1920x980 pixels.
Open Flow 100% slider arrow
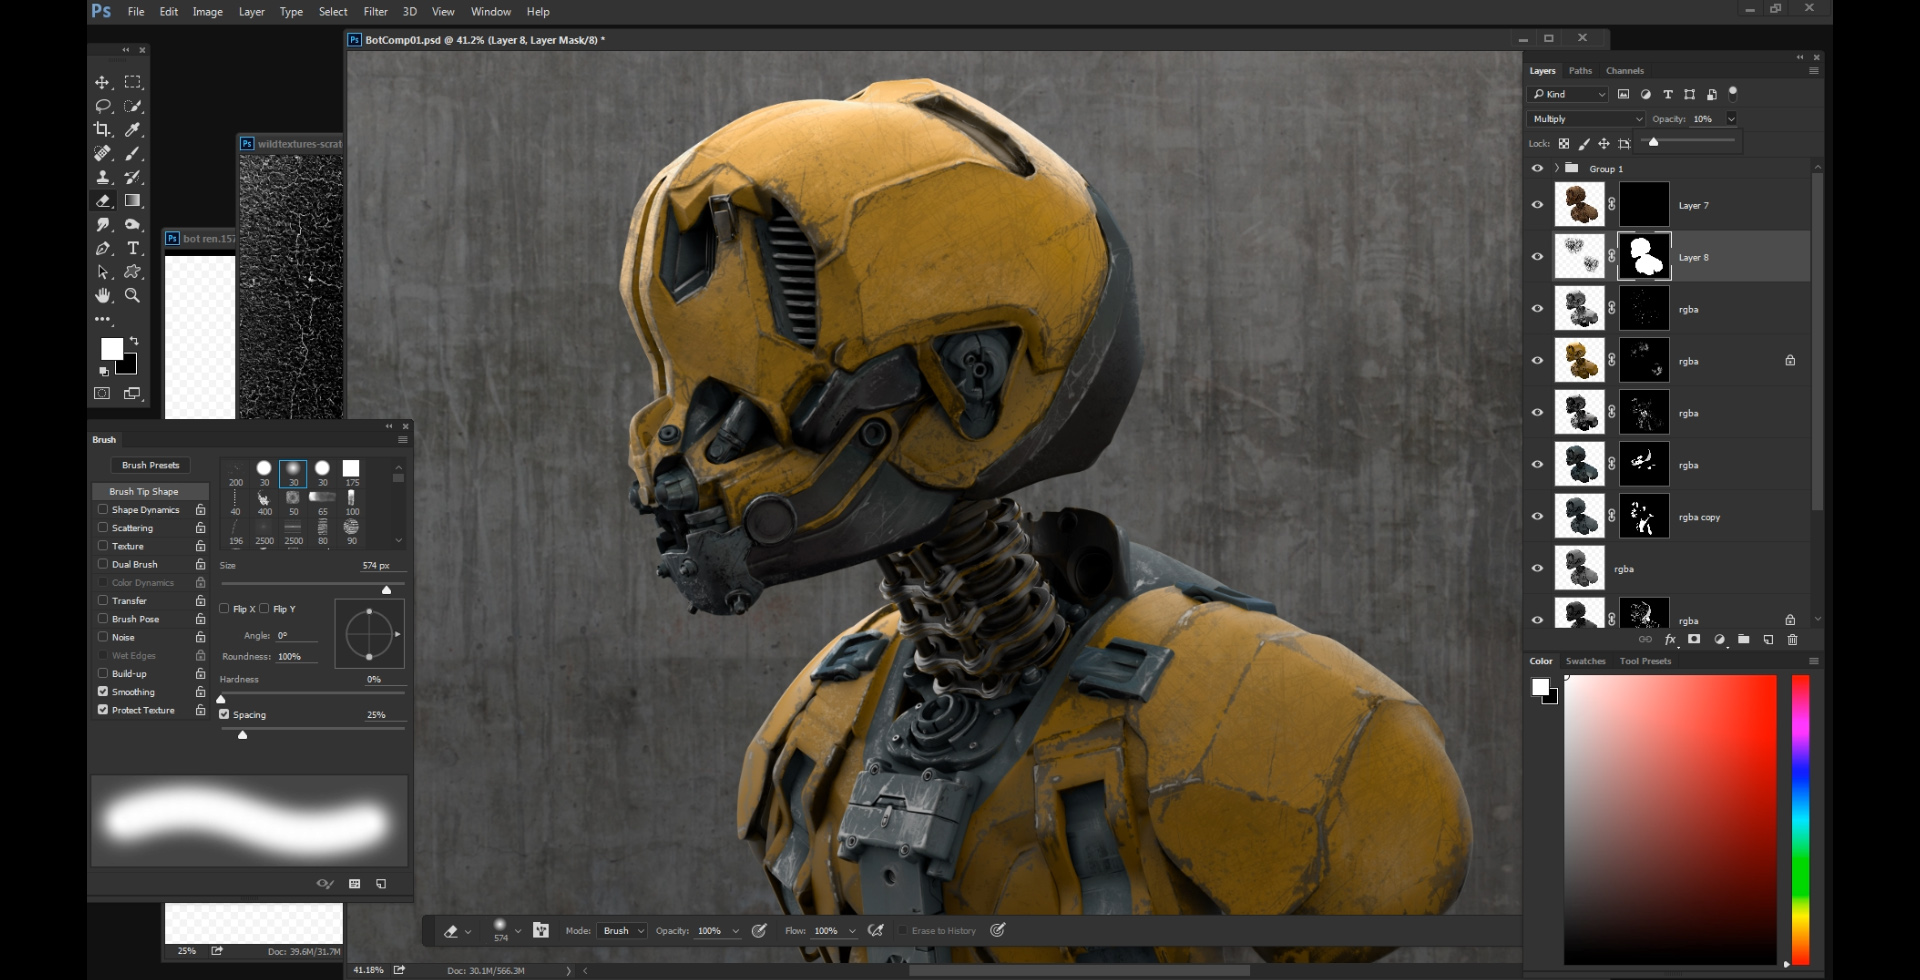point(852,931)
